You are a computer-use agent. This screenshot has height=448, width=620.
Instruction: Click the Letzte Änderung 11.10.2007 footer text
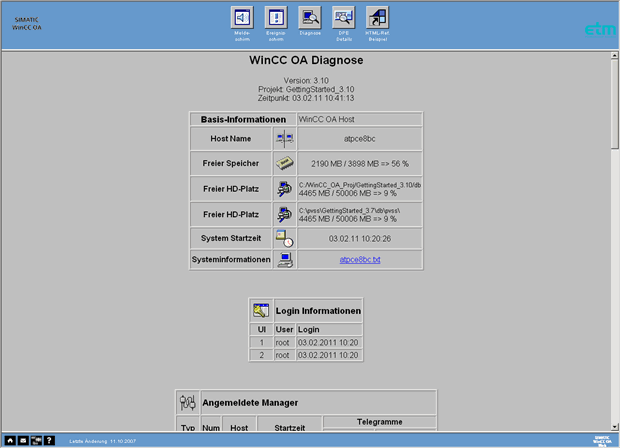click(102, 441)
